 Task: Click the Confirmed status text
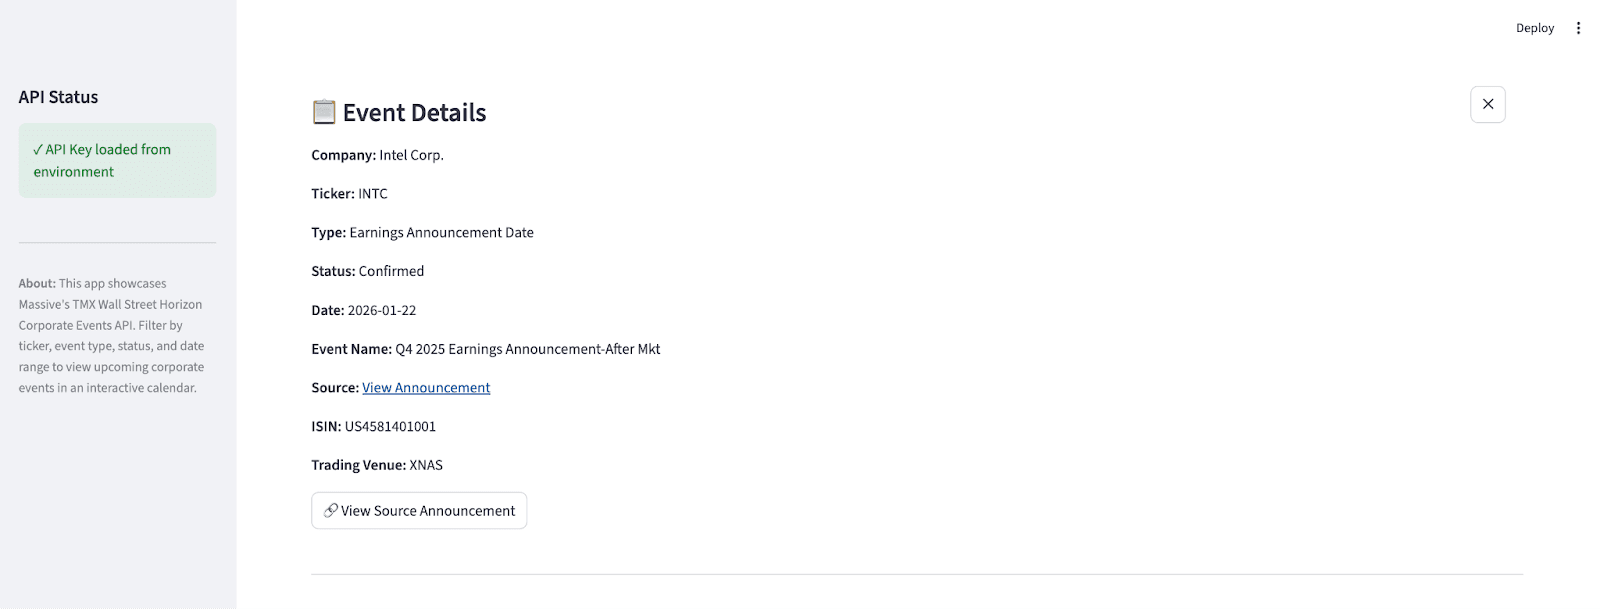coord(391,272)
